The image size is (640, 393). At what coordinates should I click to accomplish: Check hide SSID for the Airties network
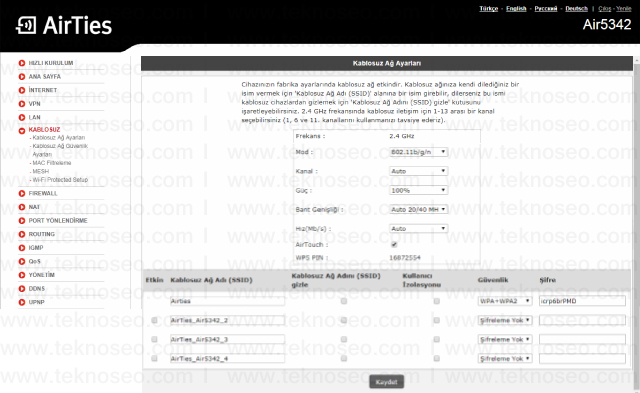pyautogui.click(x=344, y=301)
